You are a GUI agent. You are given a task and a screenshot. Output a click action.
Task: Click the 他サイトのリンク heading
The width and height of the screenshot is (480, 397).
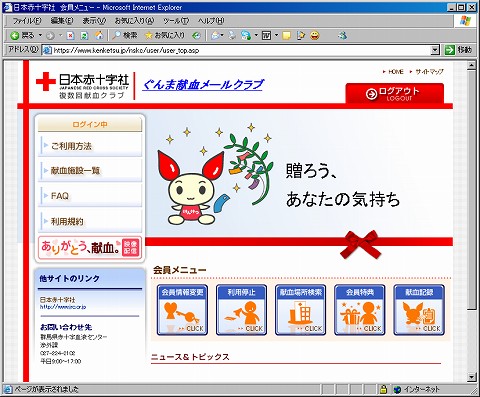coord(69,279)
